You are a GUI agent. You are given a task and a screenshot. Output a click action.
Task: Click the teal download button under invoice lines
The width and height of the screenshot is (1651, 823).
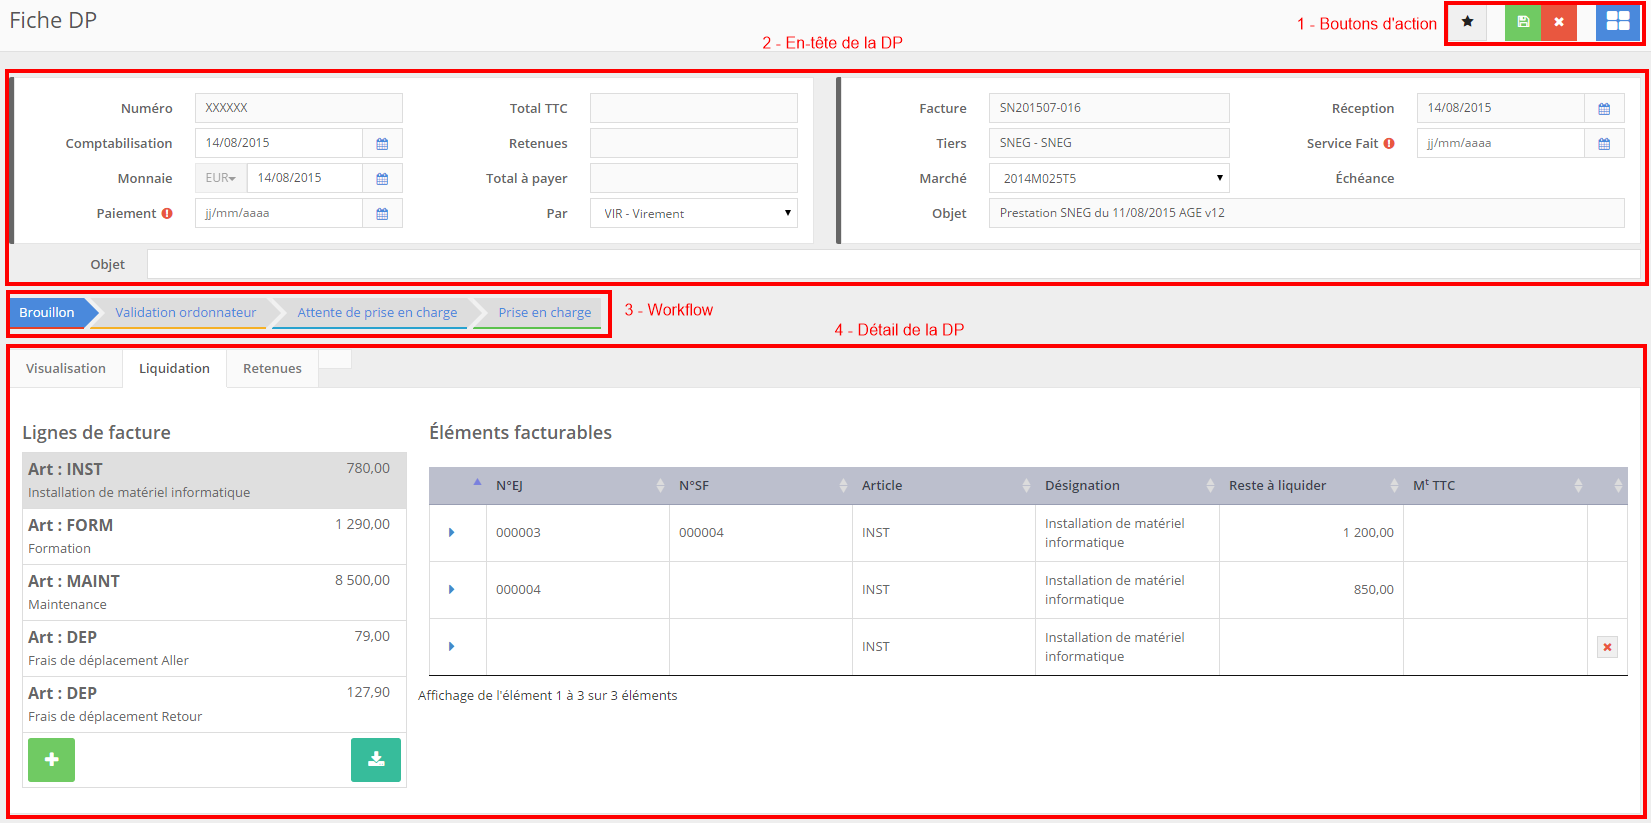pyautogui.click(x=376, y=760)
